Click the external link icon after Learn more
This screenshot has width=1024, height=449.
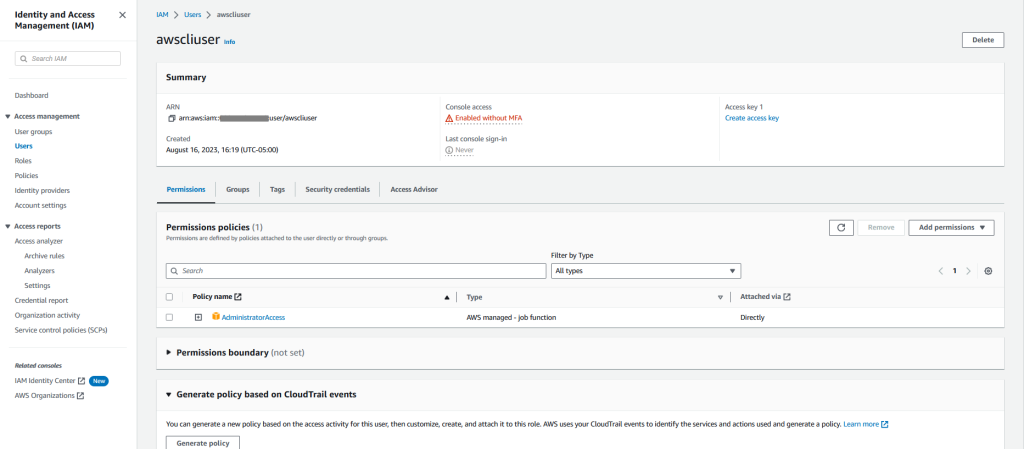885,424
